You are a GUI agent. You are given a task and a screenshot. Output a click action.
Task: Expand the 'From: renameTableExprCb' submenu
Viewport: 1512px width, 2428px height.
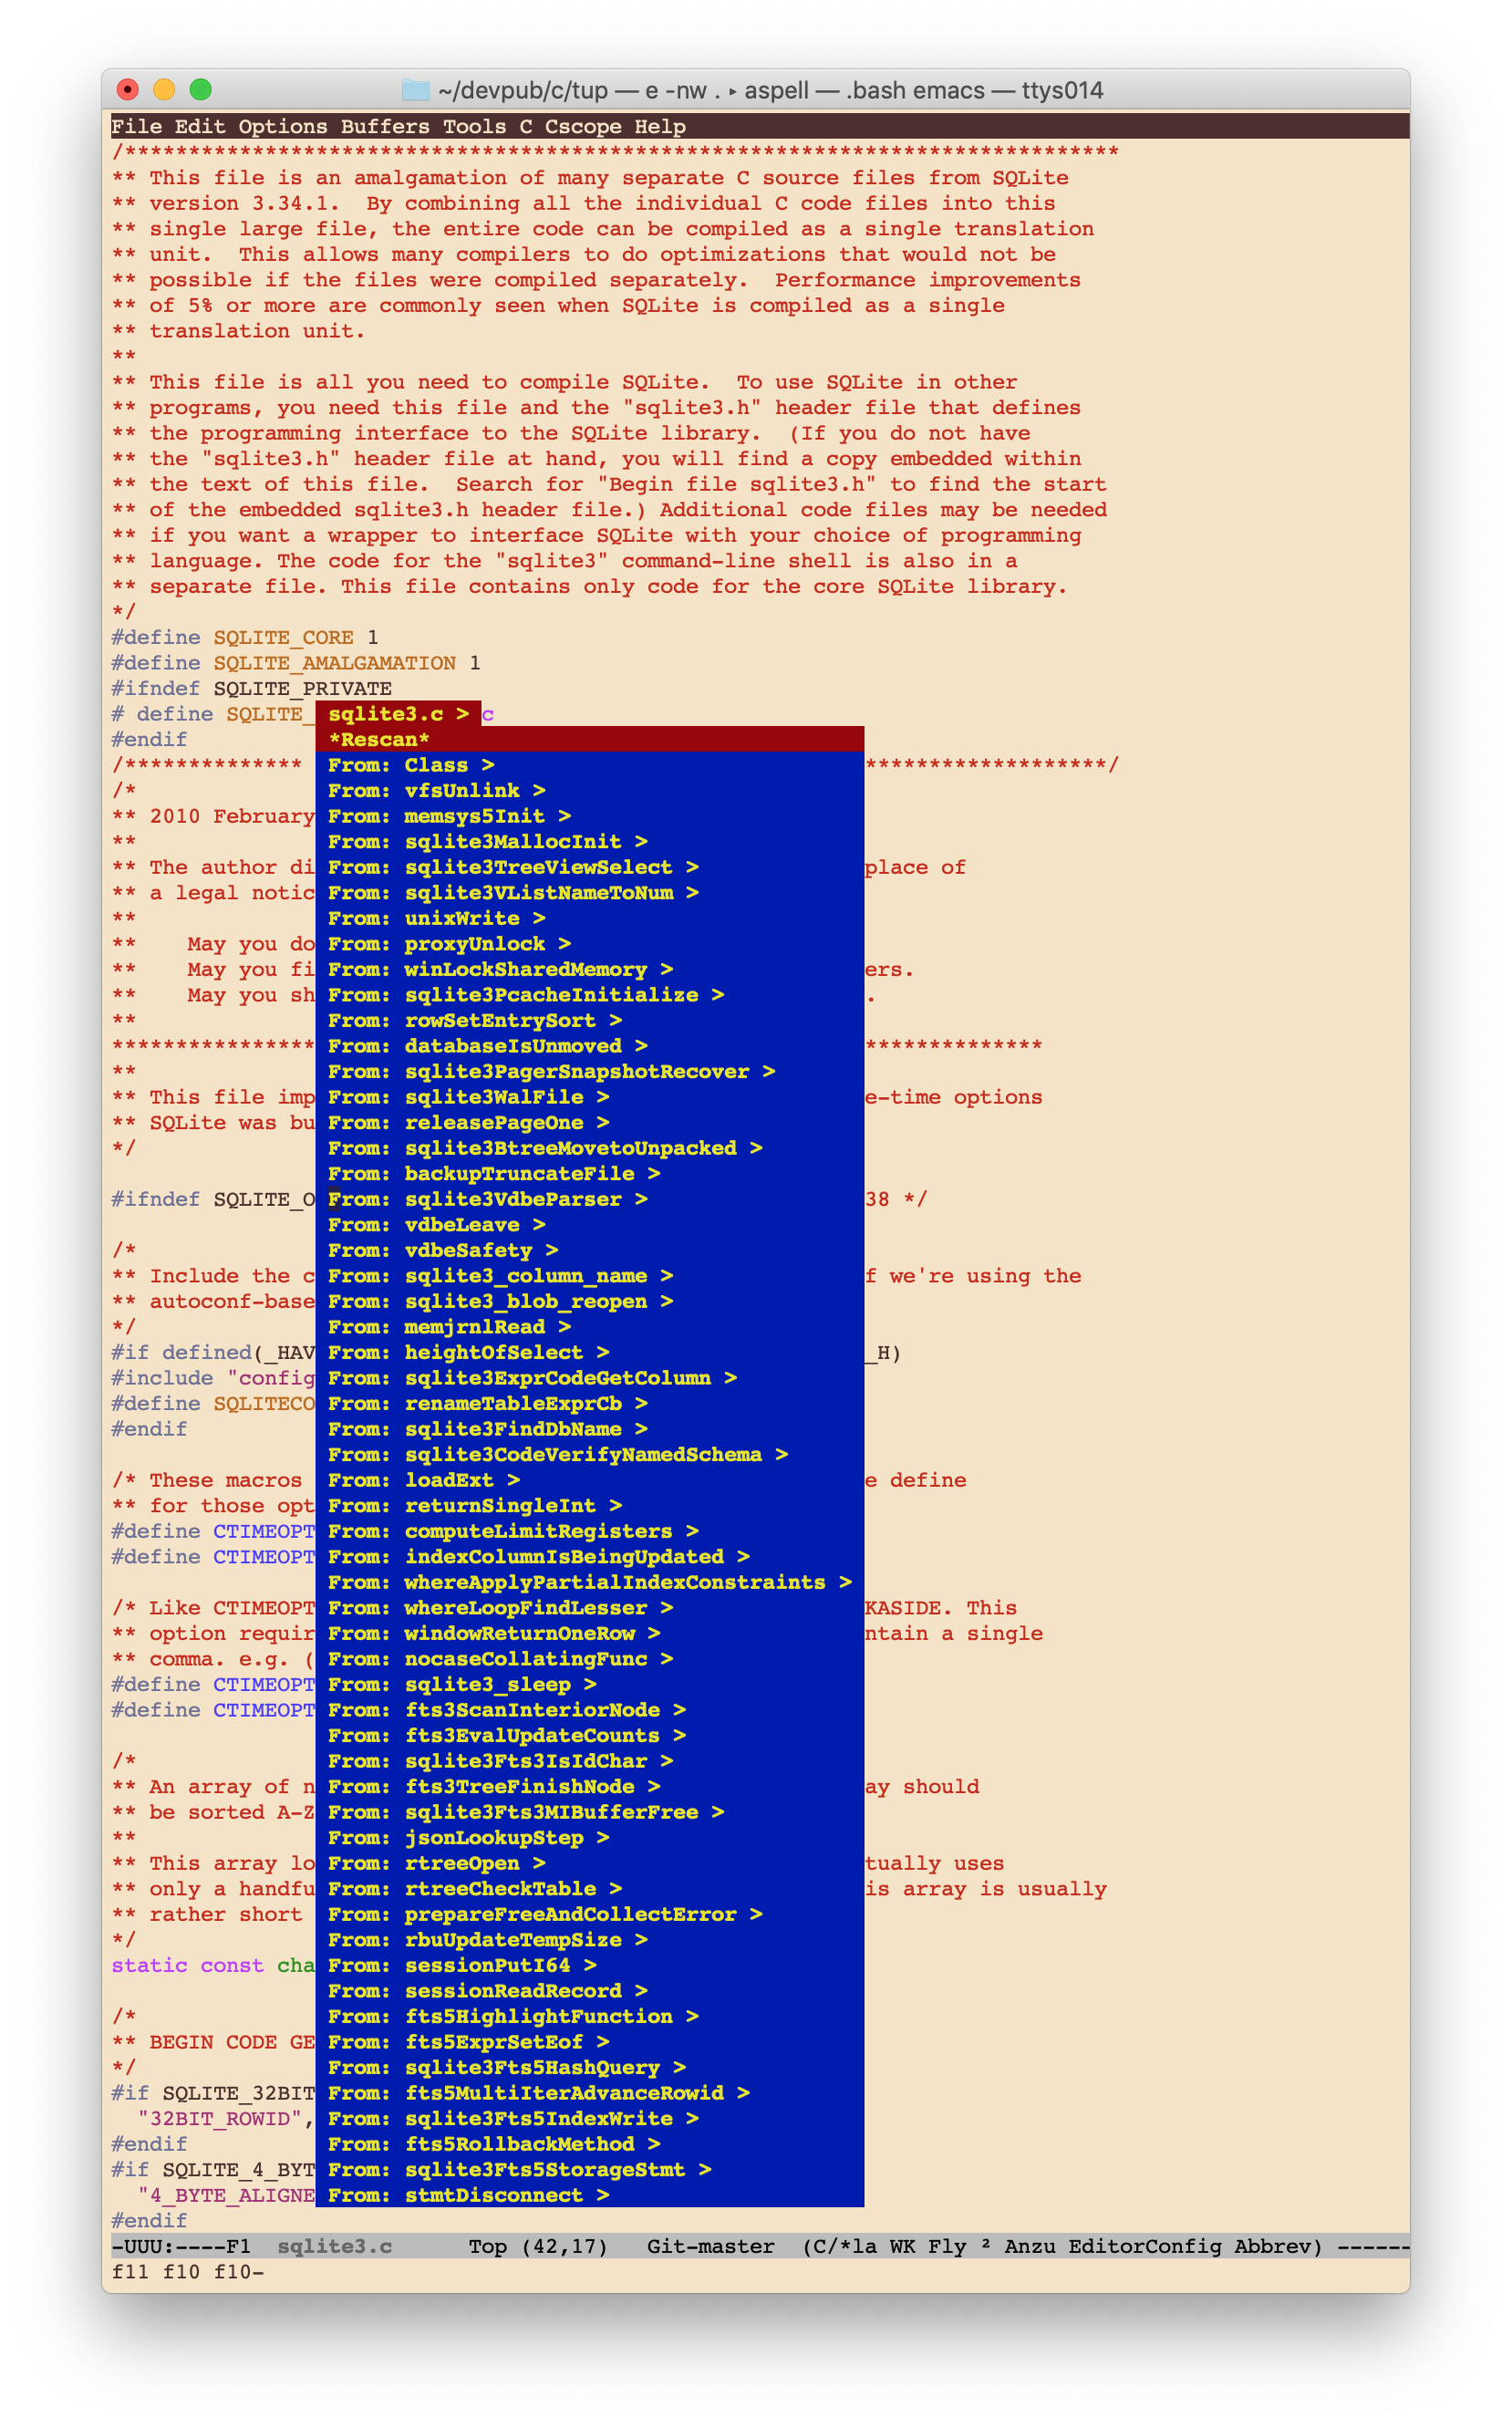(590, 1403)
